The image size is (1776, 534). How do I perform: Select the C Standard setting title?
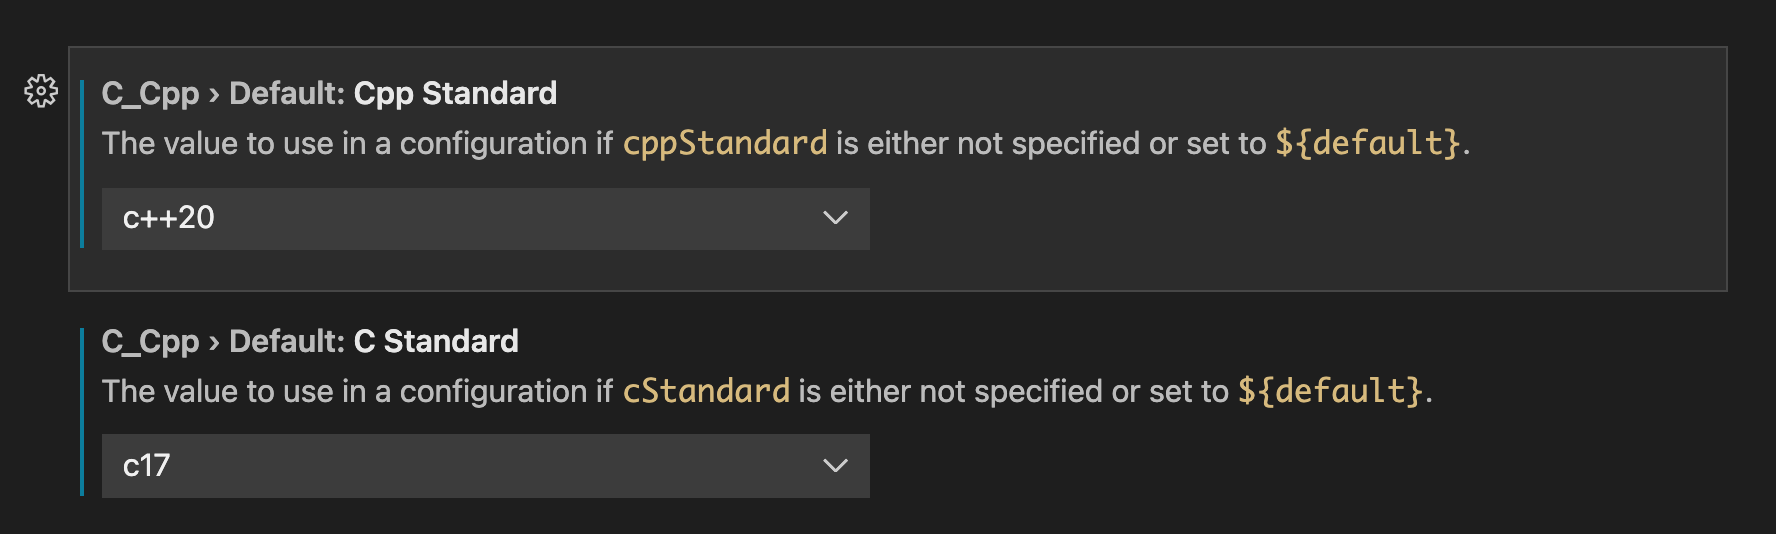310,341
